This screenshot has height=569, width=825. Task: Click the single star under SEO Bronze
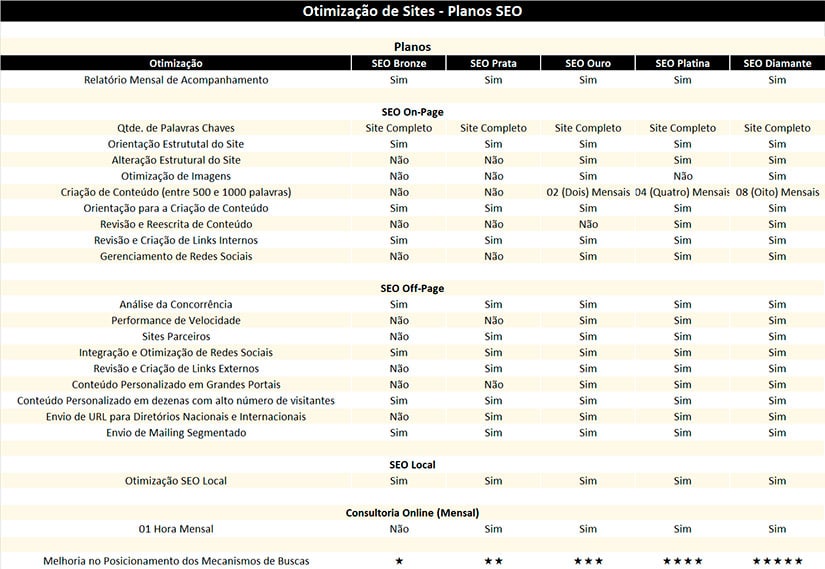point(399,561)
